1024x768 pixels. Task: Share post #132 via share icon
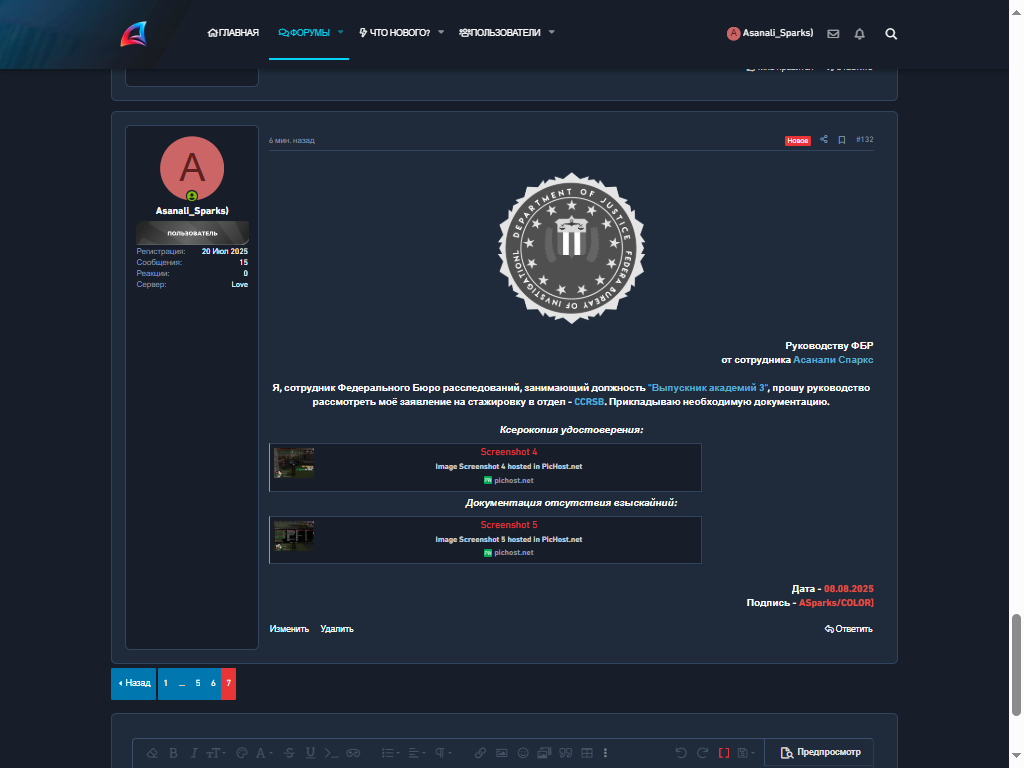click(x=824, y=139)
